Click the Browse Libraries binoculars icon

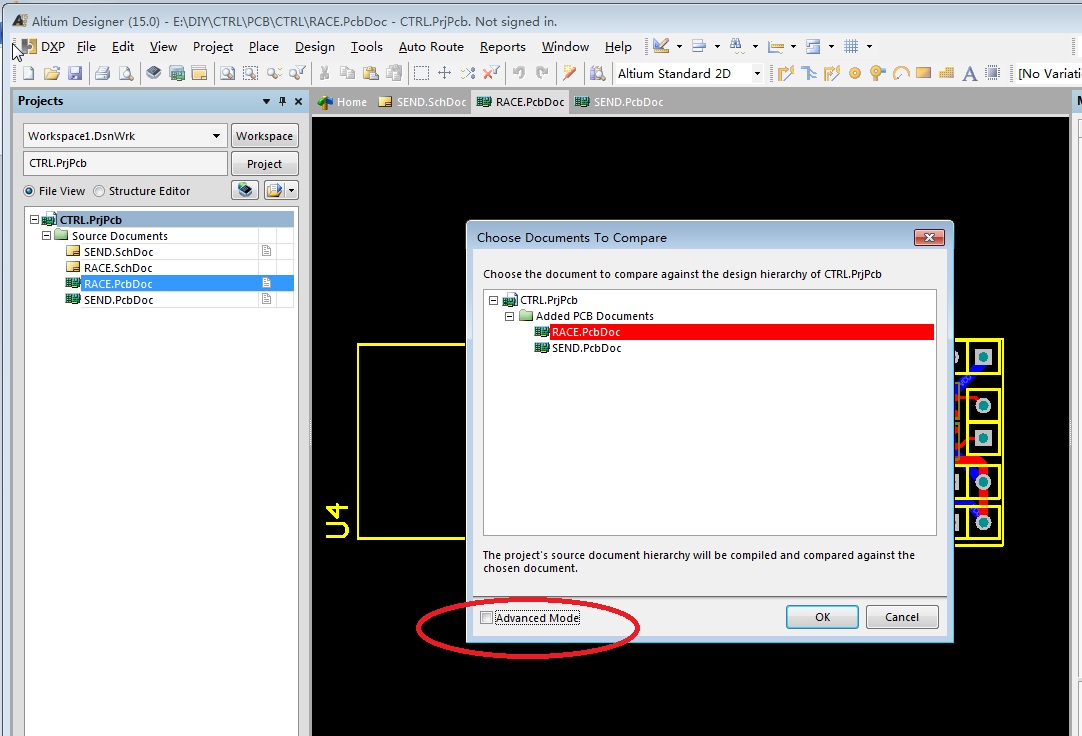[598, 73]
